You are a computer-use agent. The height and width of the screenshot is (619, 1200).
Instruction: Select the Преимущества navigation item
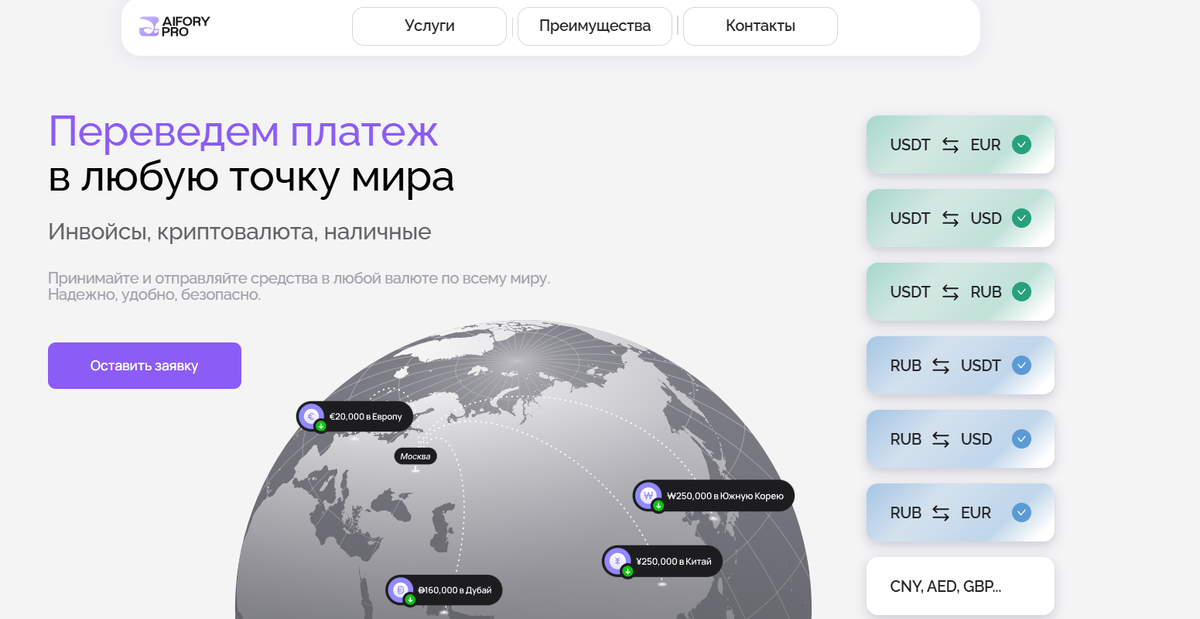[594, 26]
